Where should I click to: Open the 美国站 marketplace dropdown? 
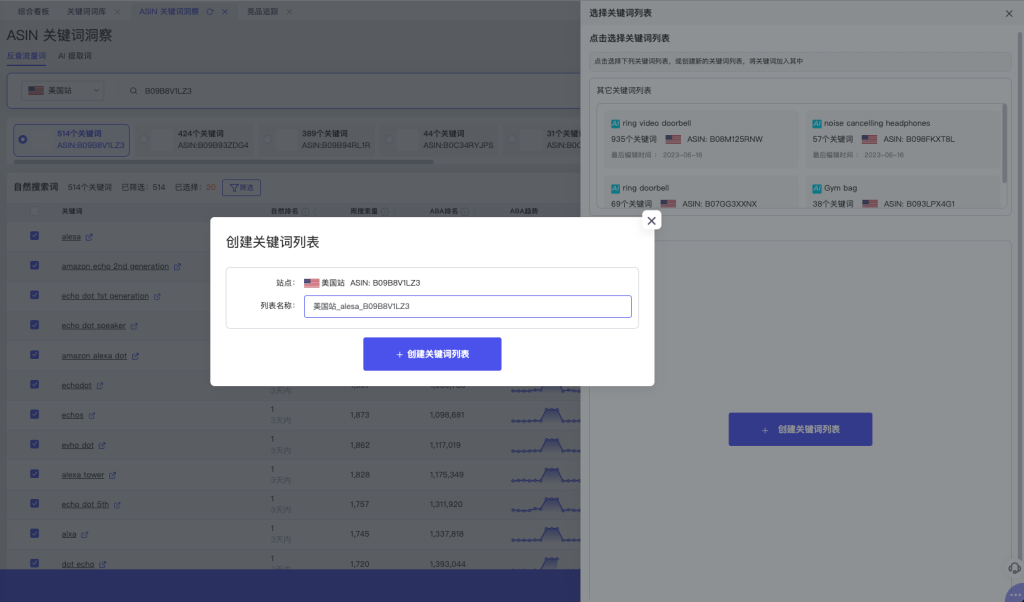(63, 91)
